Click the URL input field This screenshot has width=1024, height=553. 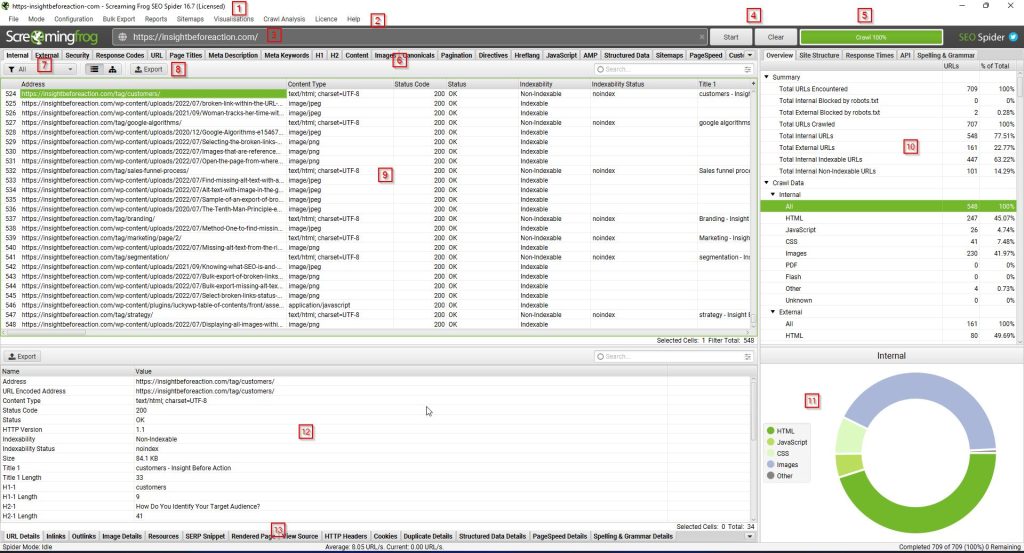point(411,37)
